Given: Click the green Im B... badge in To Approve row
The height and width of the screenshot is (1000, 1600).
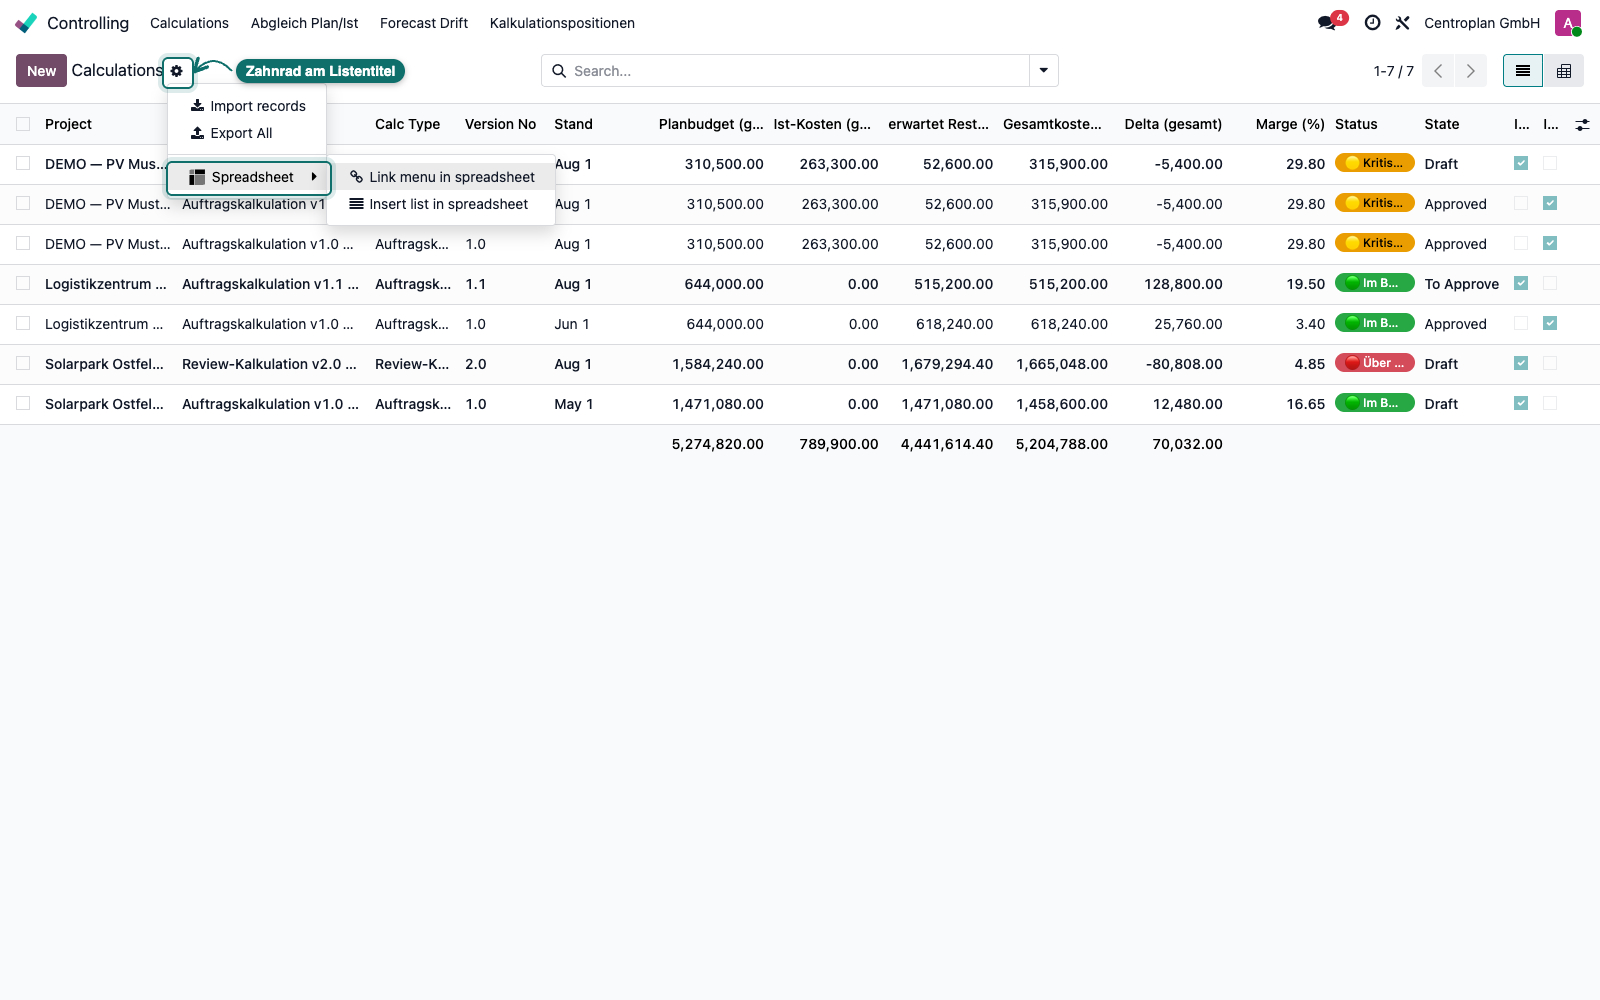Looking at the screenshot, I should point(1375,283).
